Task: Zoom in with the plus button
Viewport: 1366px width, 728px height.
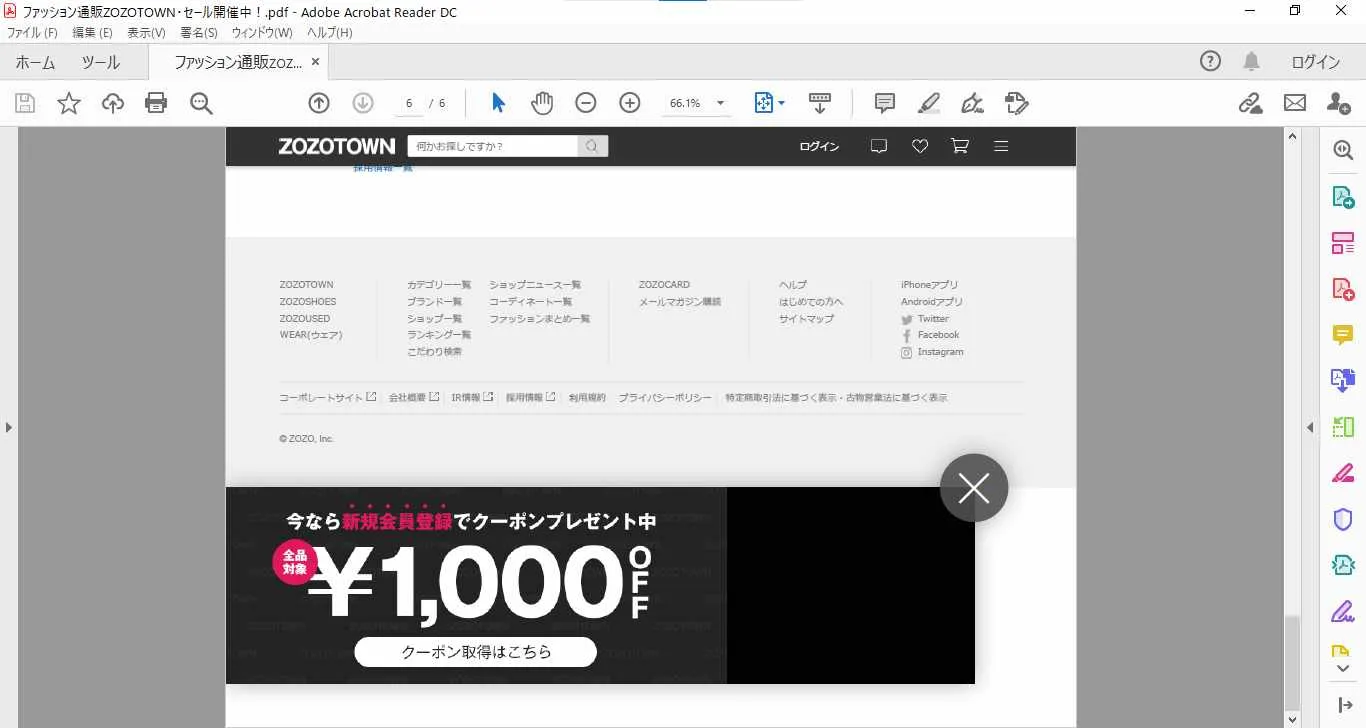Action: click(630, 103)
